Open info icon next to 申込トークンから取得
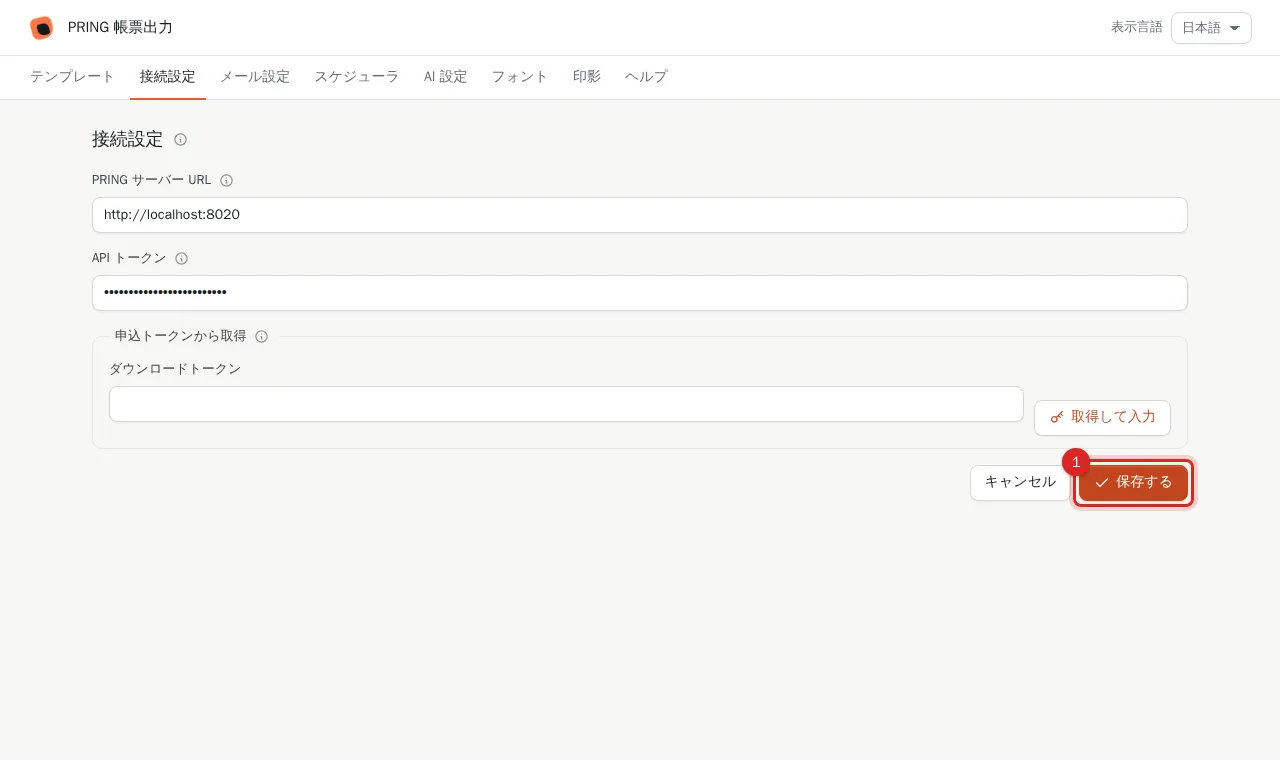This screenshot has height=760, width=1280. pyautogui.click(x=262, y=337)
